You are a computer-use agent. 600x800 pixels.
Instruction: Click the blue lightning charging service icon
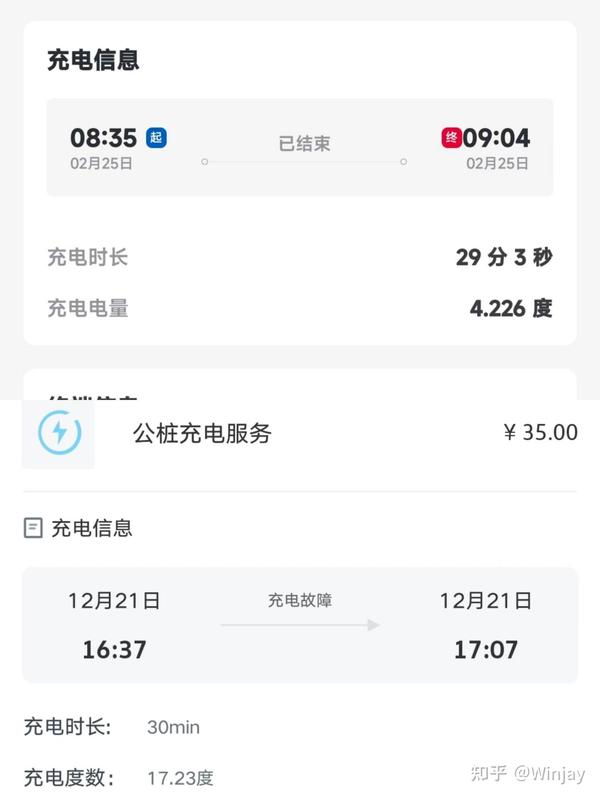60,432
